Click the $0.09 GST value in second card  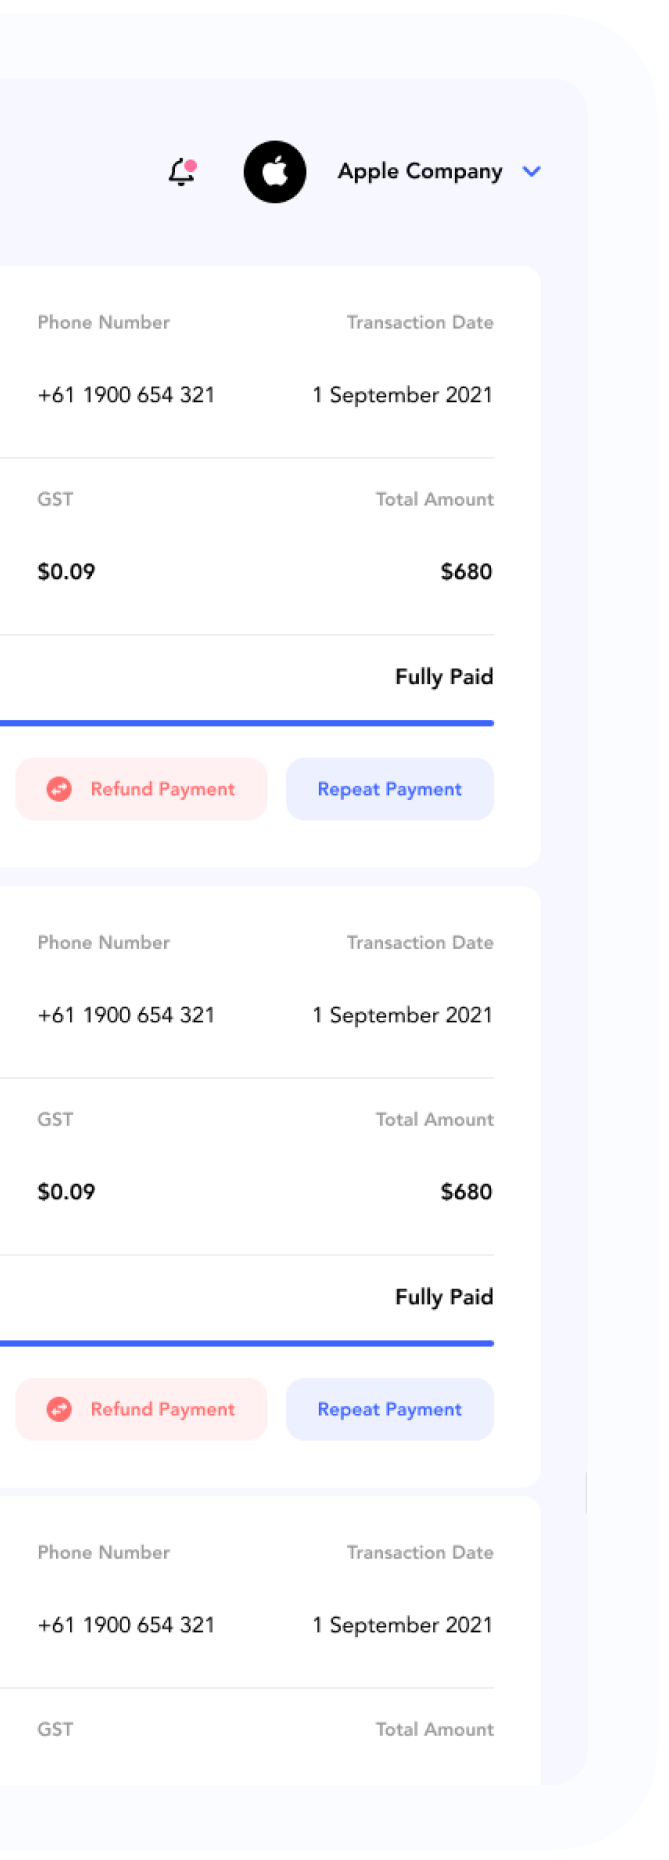point(66,1192)
